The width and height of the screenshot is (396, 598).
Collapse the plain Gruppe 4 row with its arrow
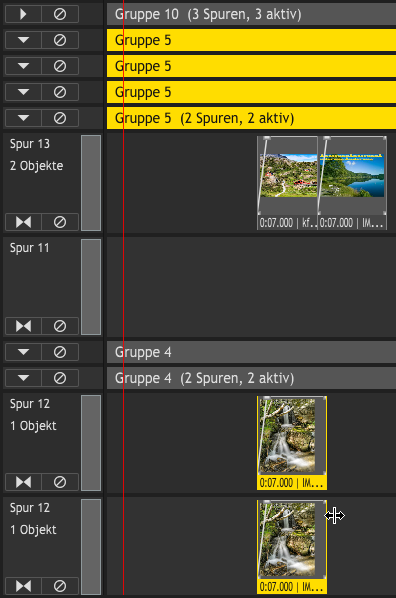tap(23, 352)
